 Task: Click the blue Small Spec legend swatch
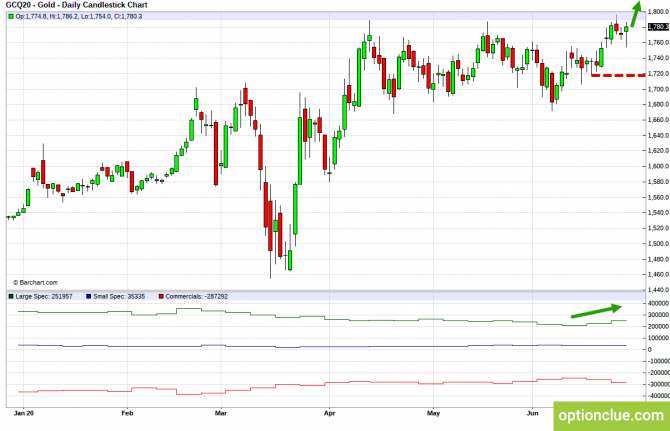tap(88, 296)
